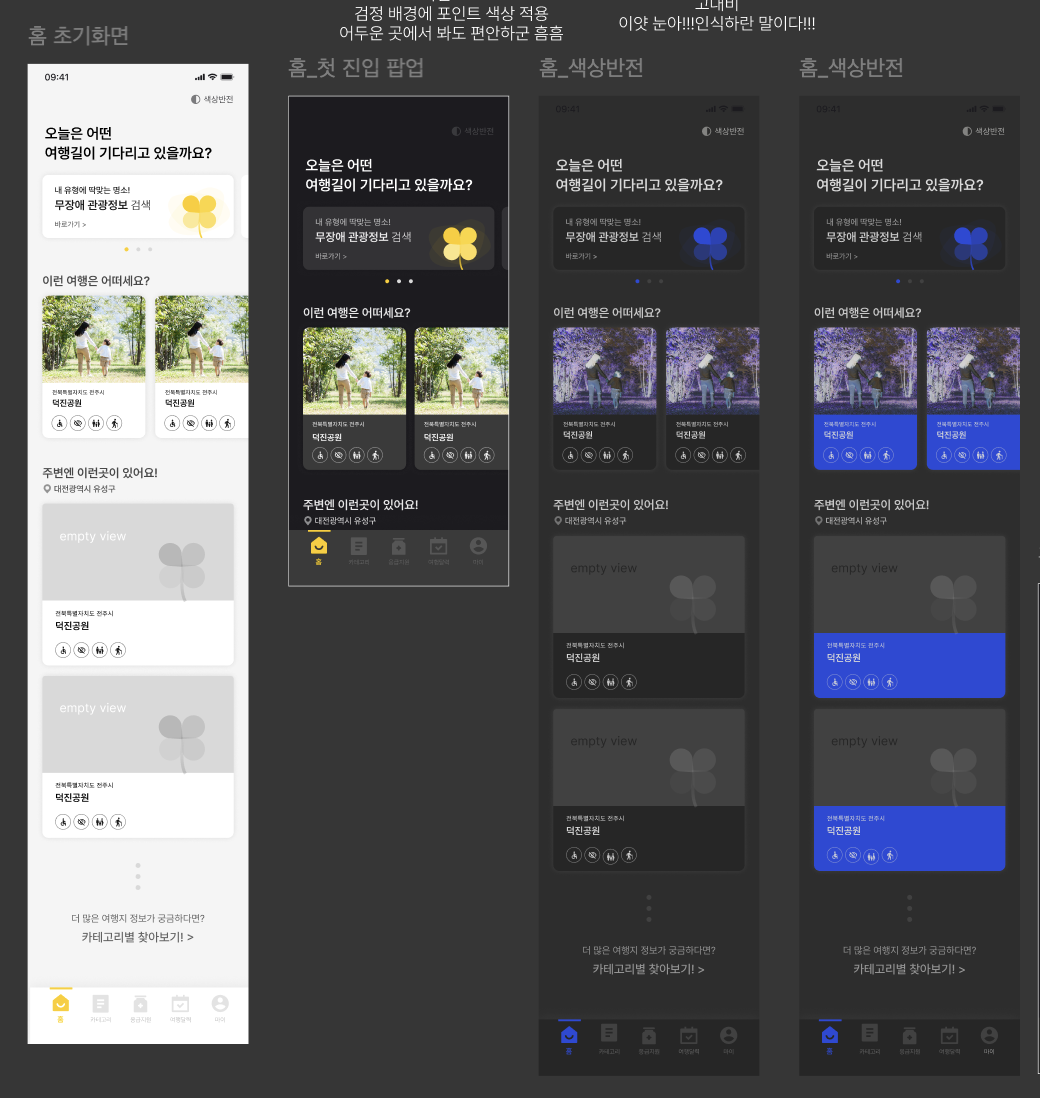Select blue carousel dot in dark-card 홈_색상반전
1040x1098 pixels.
[637, 282]
